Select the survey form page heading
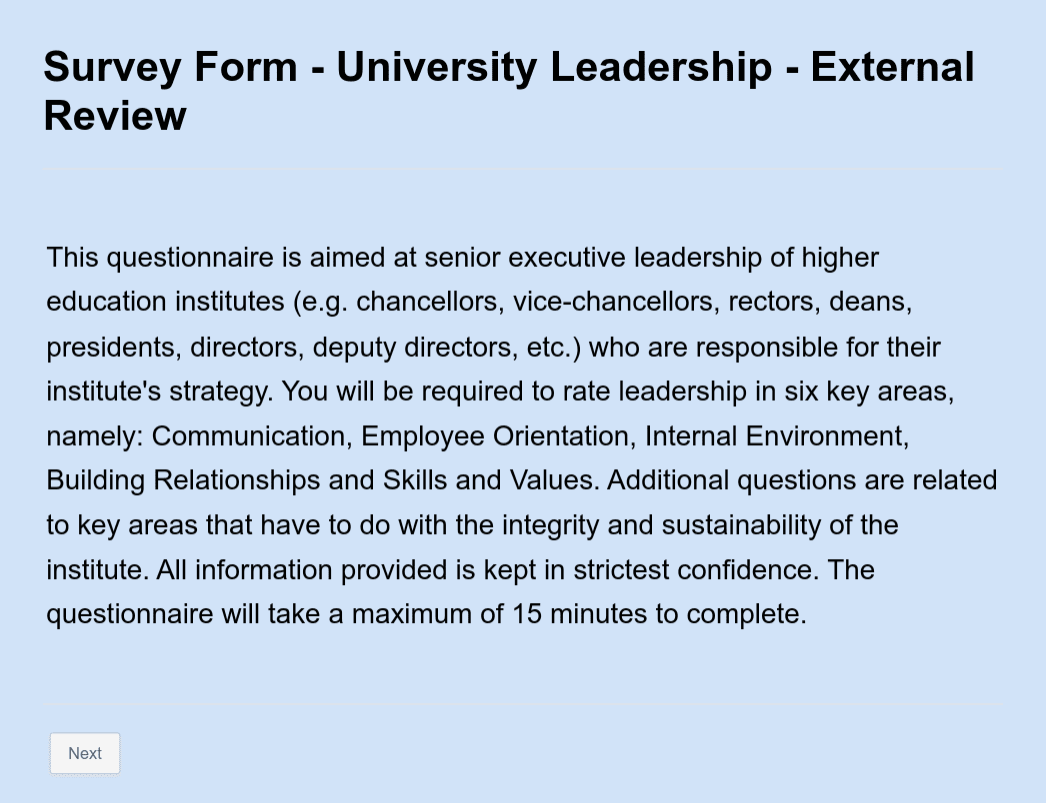Screen dimensions: 1046x803 click(x=508, y=90)
